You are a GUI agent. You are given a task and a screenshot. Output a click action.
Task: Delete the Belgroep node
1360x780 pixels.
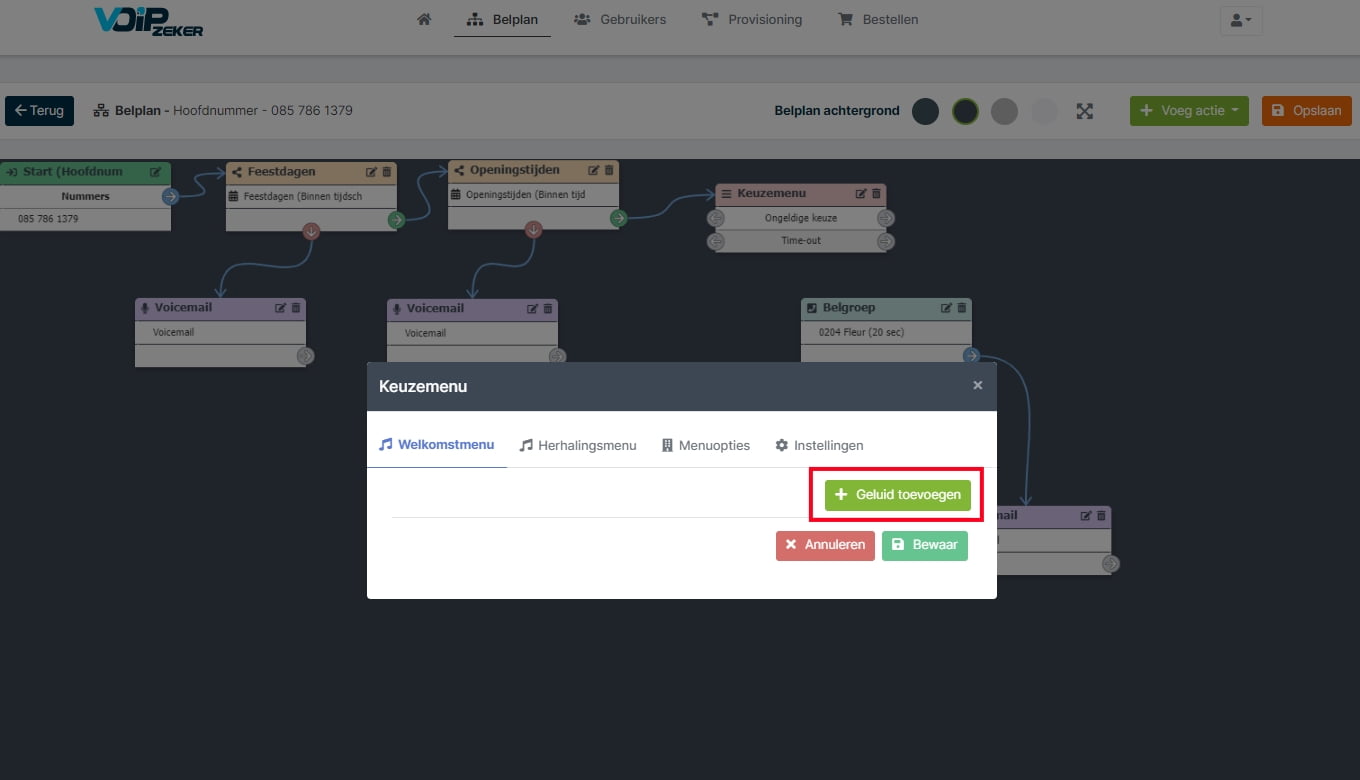[x=962, y=308]
